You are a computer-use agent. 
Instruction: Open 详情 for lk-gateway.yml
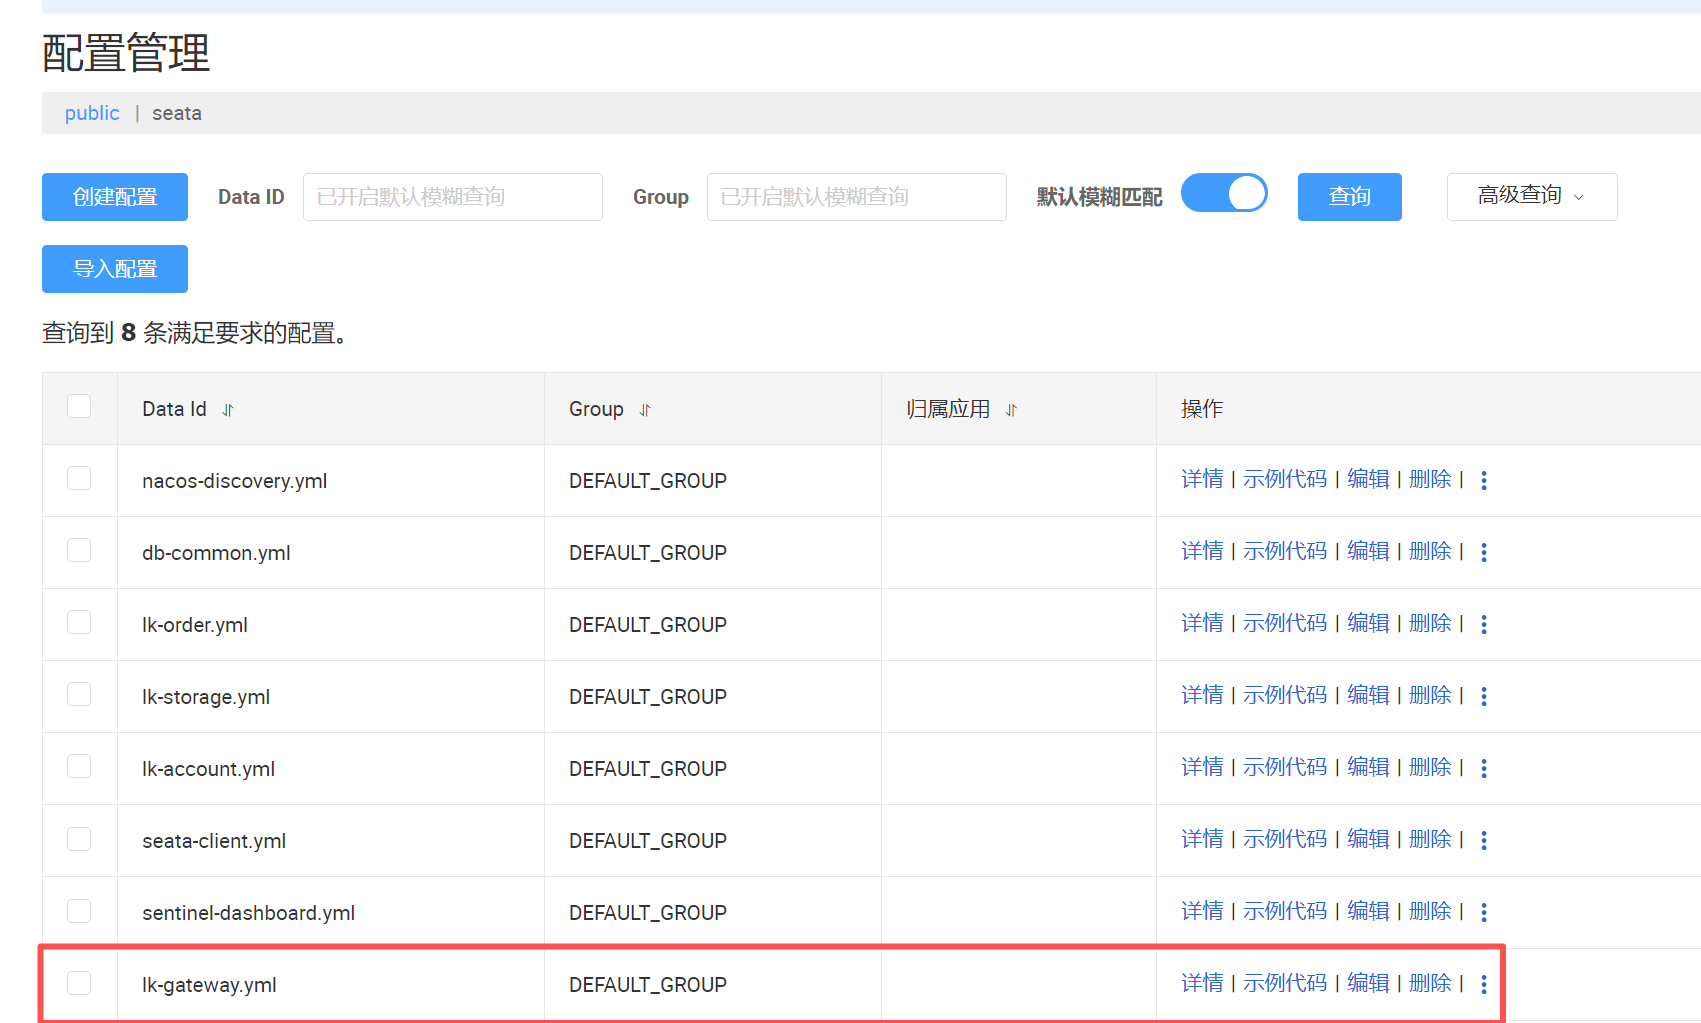click(x=1202, y=983)
